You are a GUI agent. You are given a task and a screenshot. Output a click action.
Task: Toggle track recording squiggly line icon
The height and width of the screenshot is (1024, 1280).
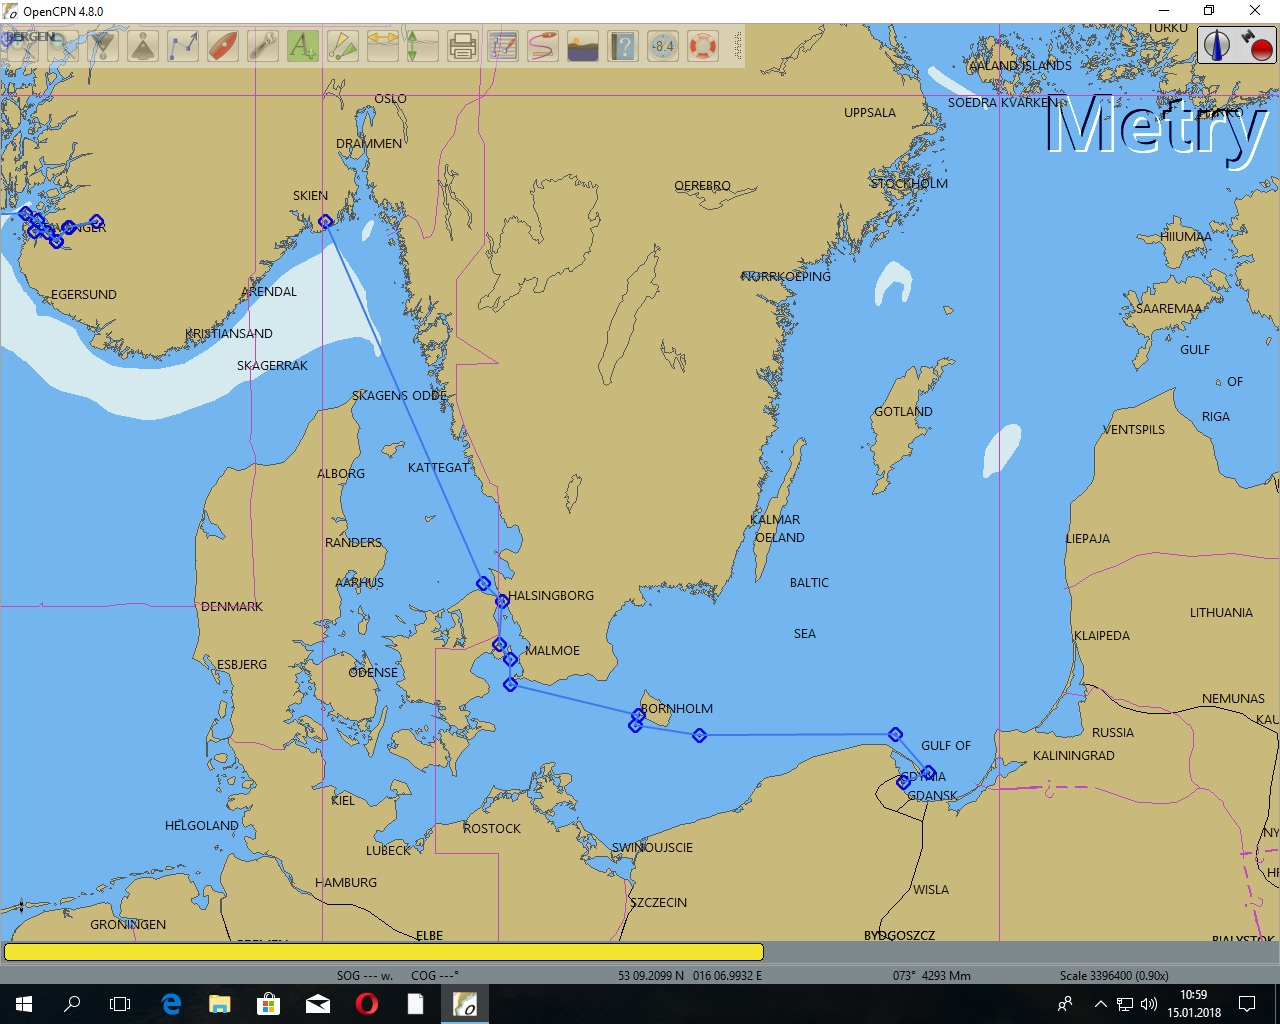pyautogui.click(x=543, y=46)
